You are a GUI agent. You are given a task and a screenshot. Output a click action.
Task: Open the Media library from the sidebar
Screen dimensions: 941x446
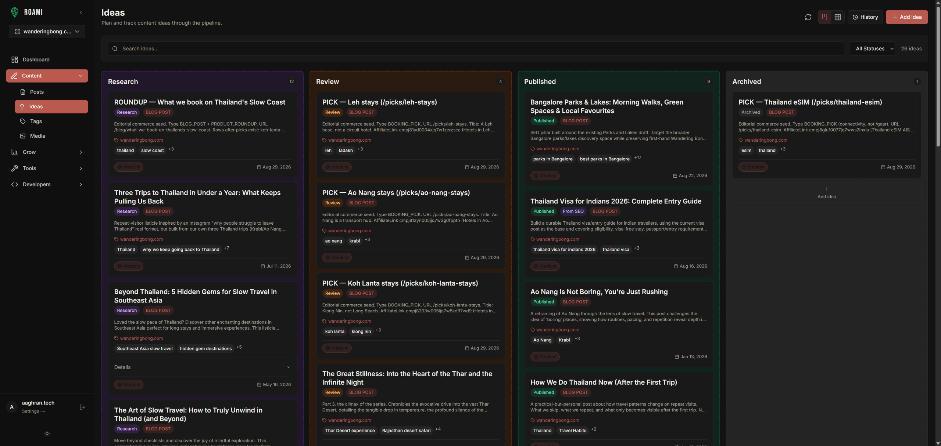37,136
